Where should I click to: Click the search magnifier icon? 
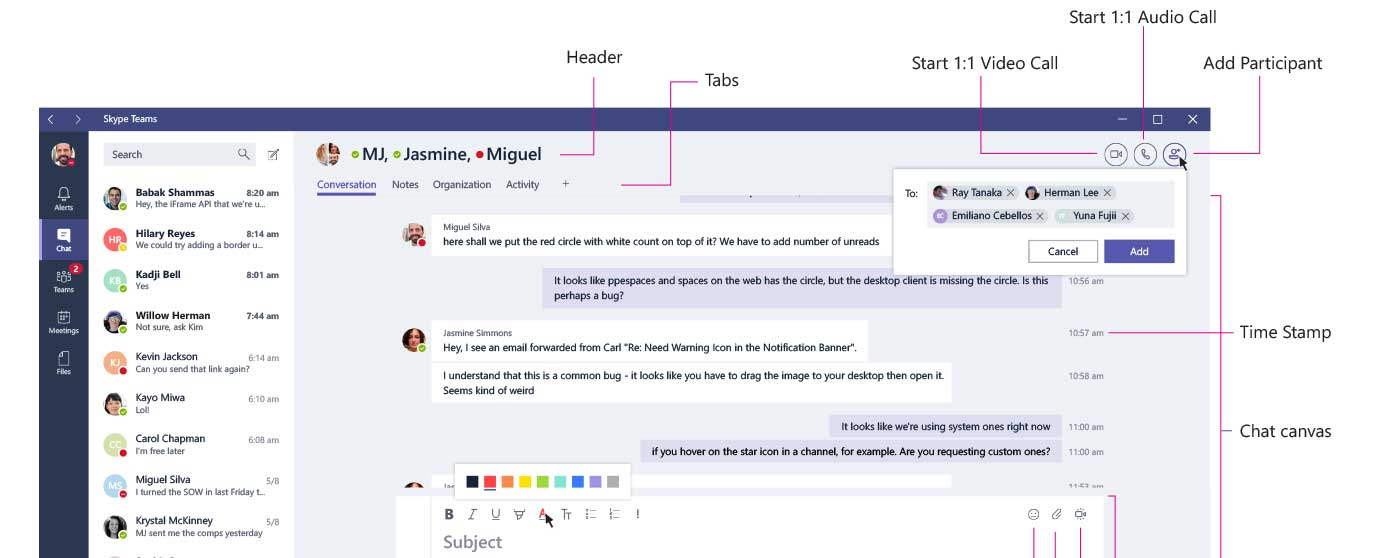coord(244,154)
